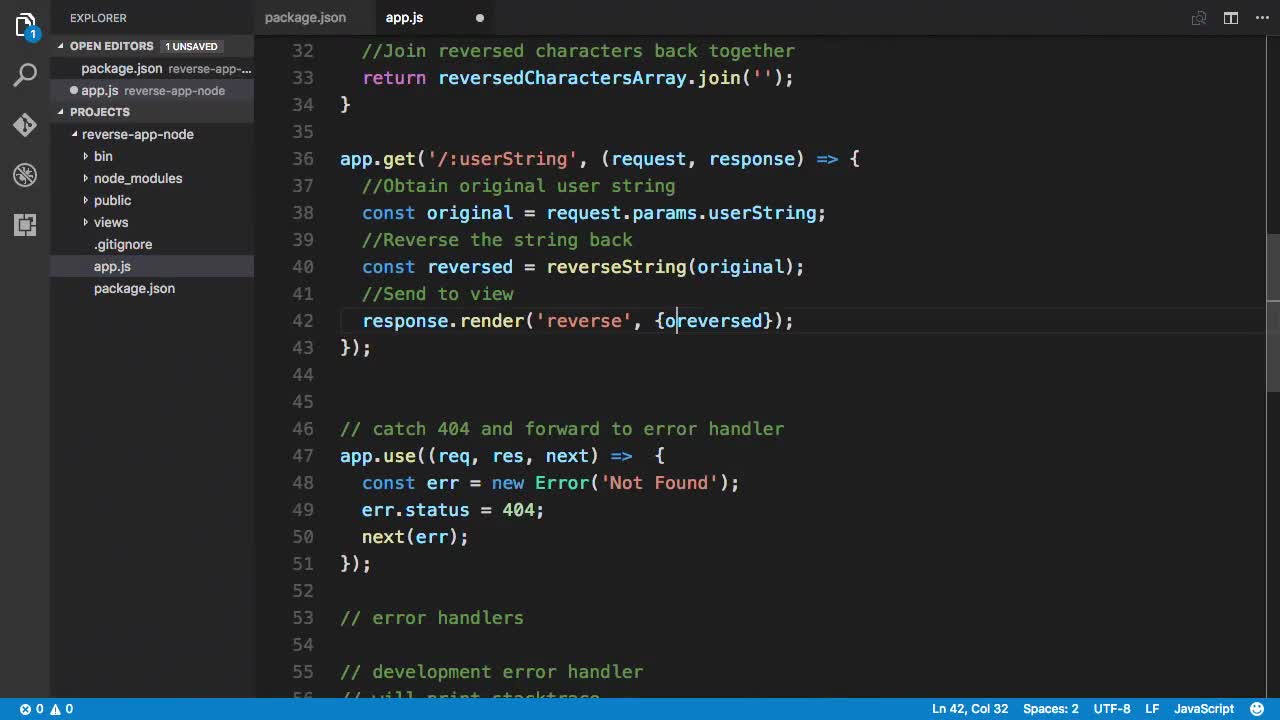Click the EXPLORER panel title

[x=98, y=18]
